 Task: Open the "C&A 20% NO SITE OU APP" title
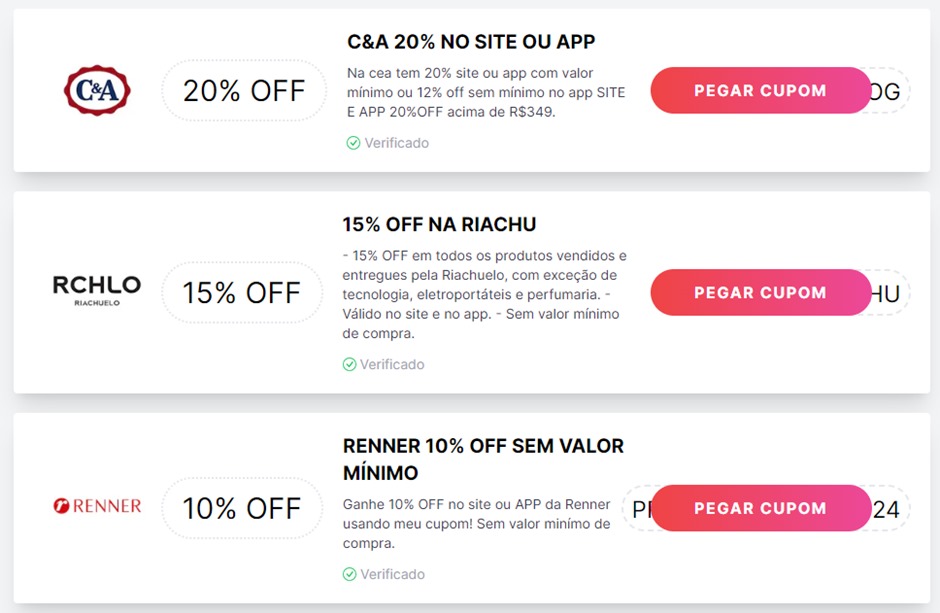click(471, 42)
